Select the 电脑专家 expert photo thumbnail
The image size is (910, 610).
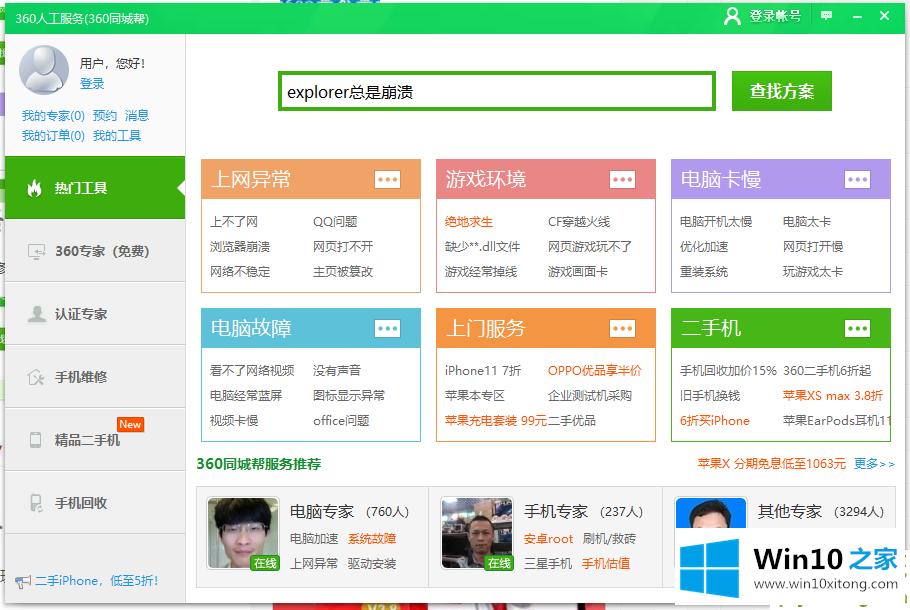tap(243, 534)
